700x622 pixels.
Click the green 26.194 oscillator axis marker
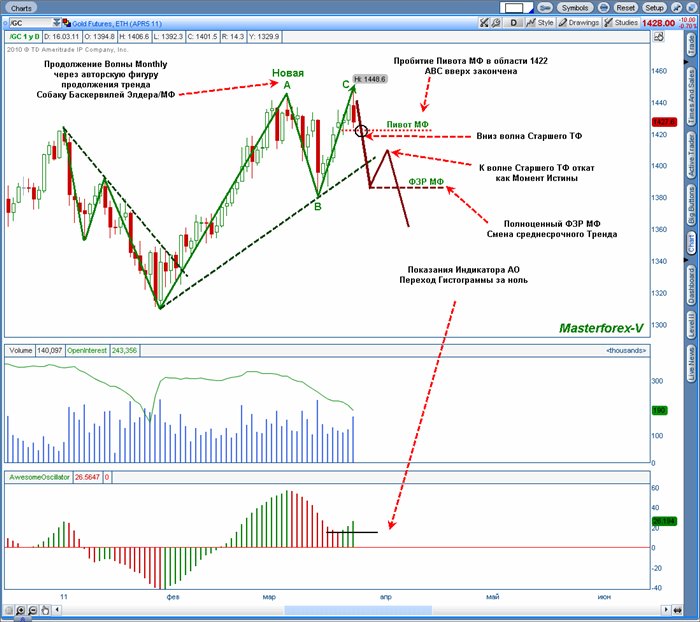pos(664,521)
